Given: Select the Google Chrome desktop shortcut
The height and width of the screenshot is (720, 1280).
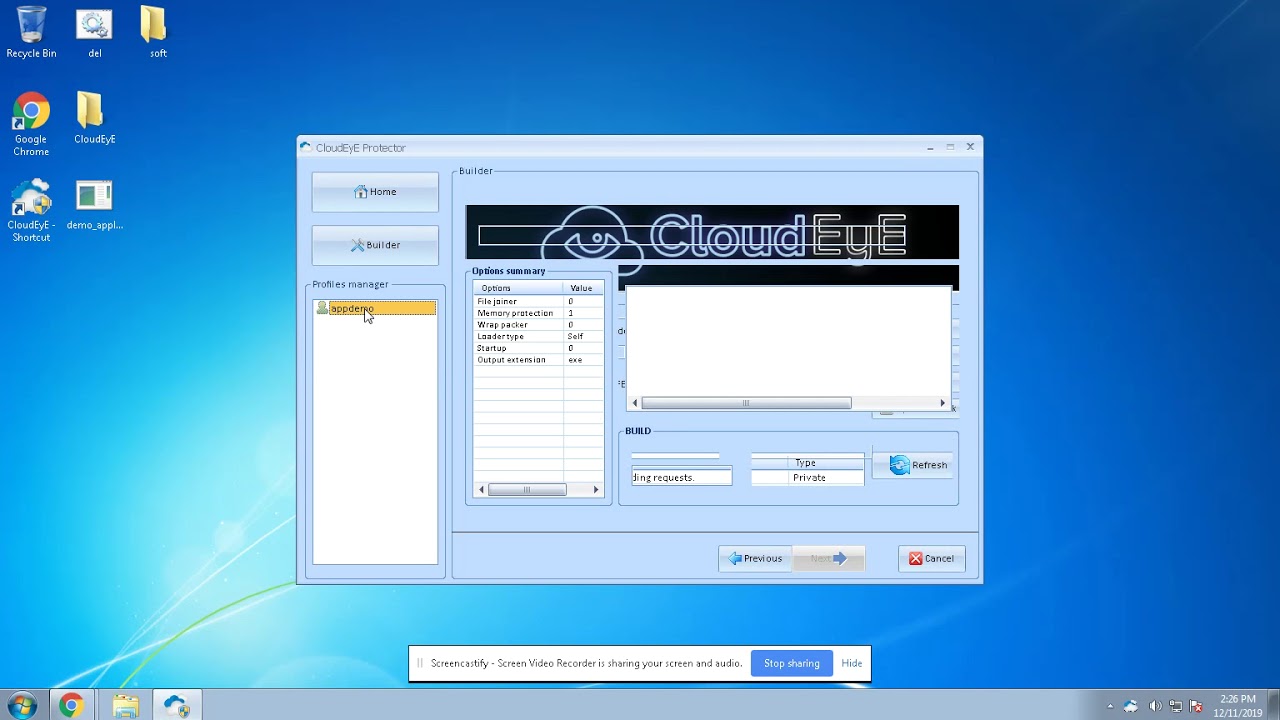Looking at the screenshot, I should point(31,125).
